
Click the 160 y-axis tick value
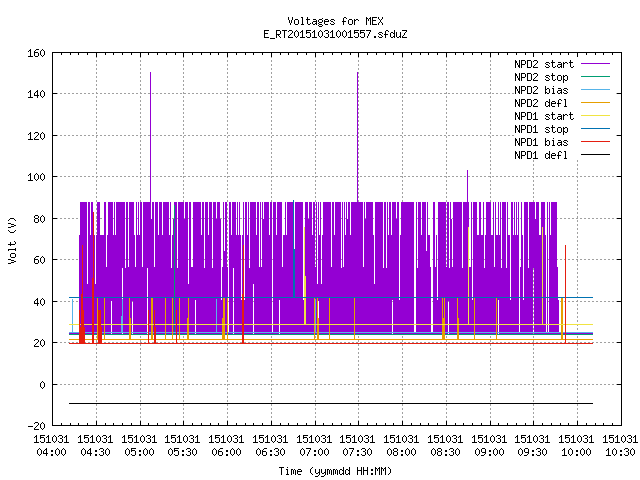tap(36, 53)
